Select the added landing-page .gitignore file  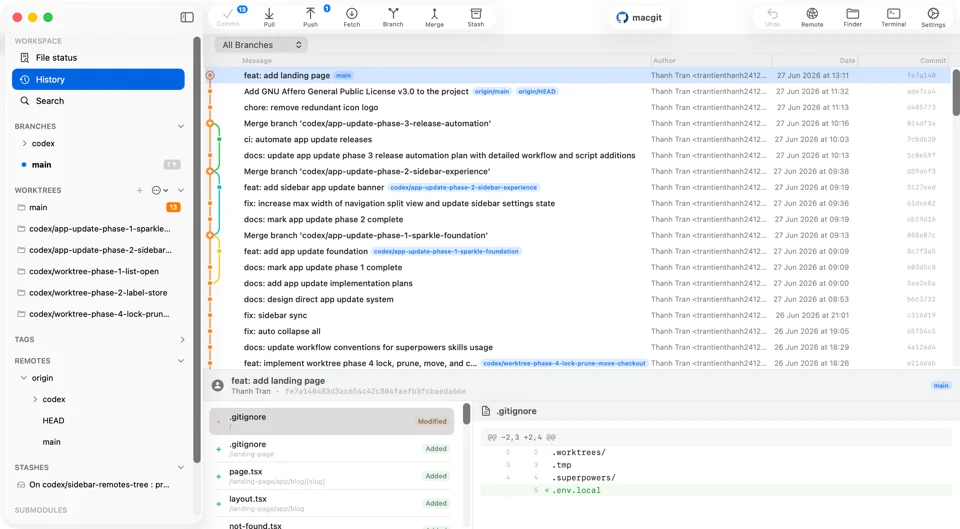point(332,449)
